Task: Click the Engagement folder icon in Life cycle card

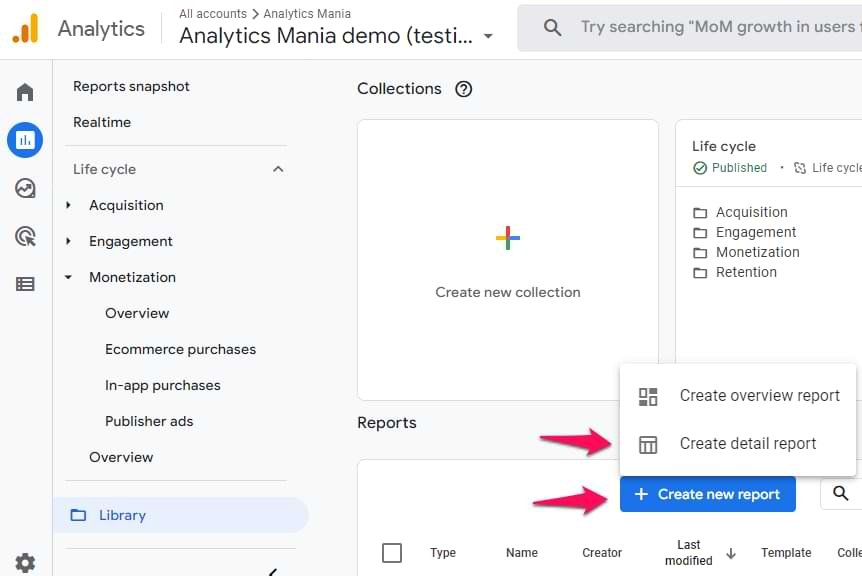Action: click(x=700, y=233)
